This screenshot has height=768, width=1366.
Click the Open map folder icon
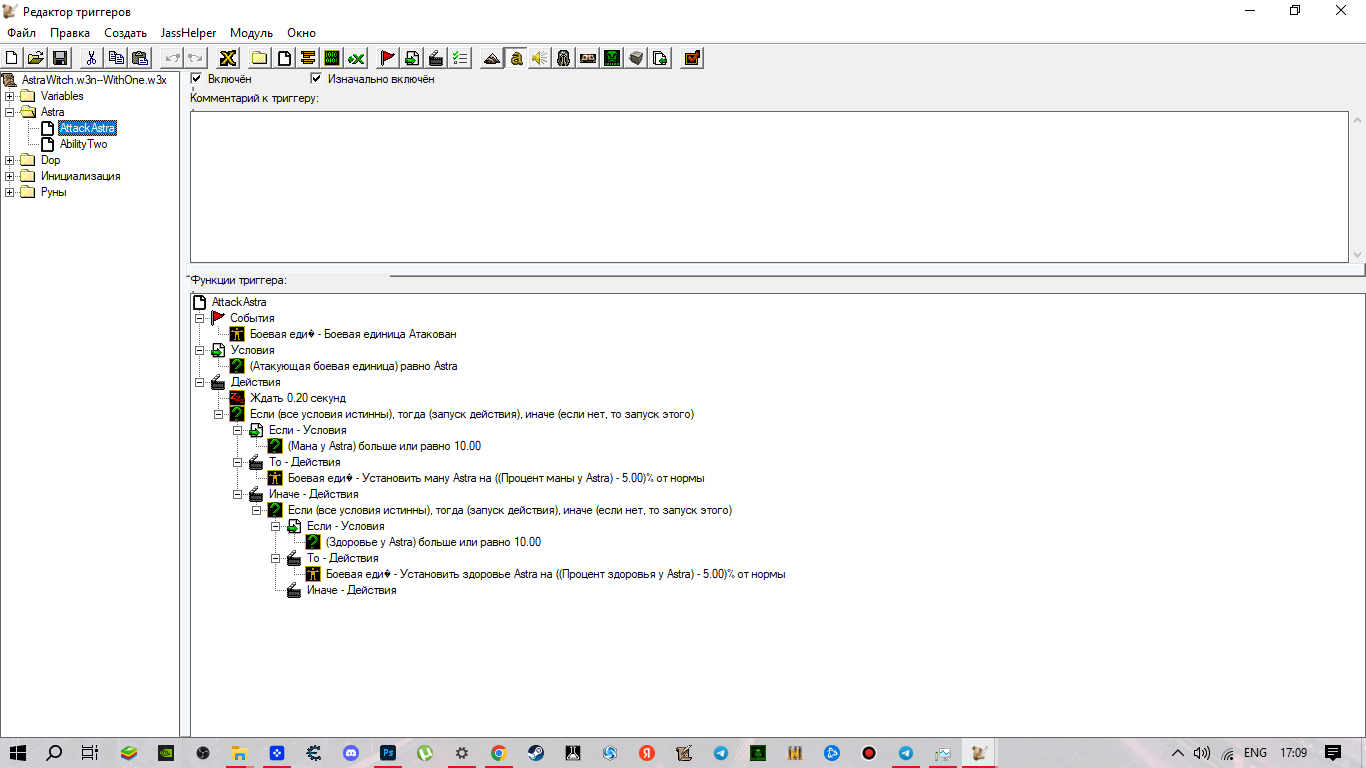point(35,58)
